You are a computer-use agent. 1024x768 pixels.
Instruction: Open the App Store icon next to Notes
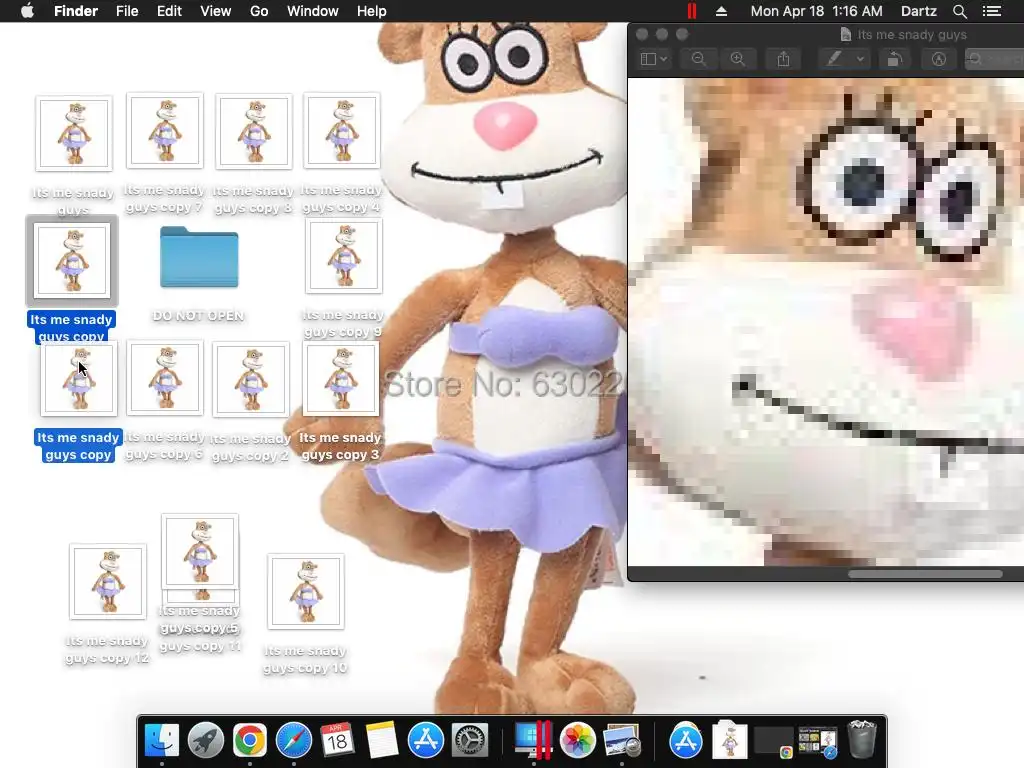(426, 741)
